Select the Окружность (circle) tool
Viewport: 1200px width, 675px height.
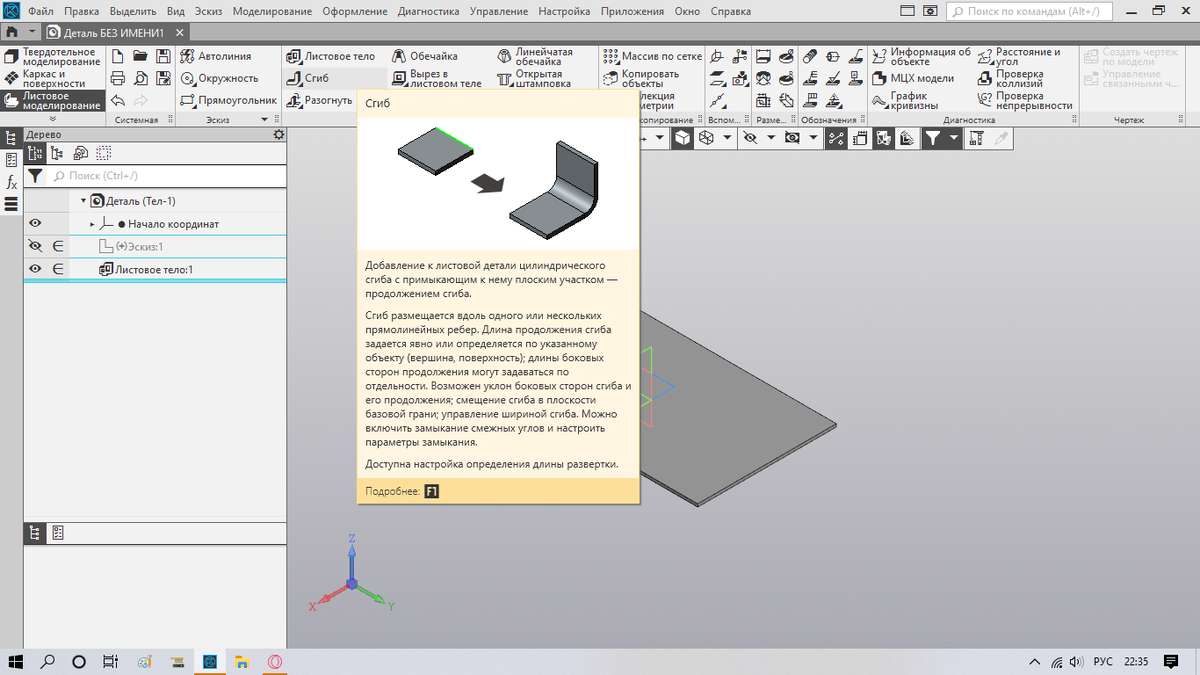click(220, 78)
